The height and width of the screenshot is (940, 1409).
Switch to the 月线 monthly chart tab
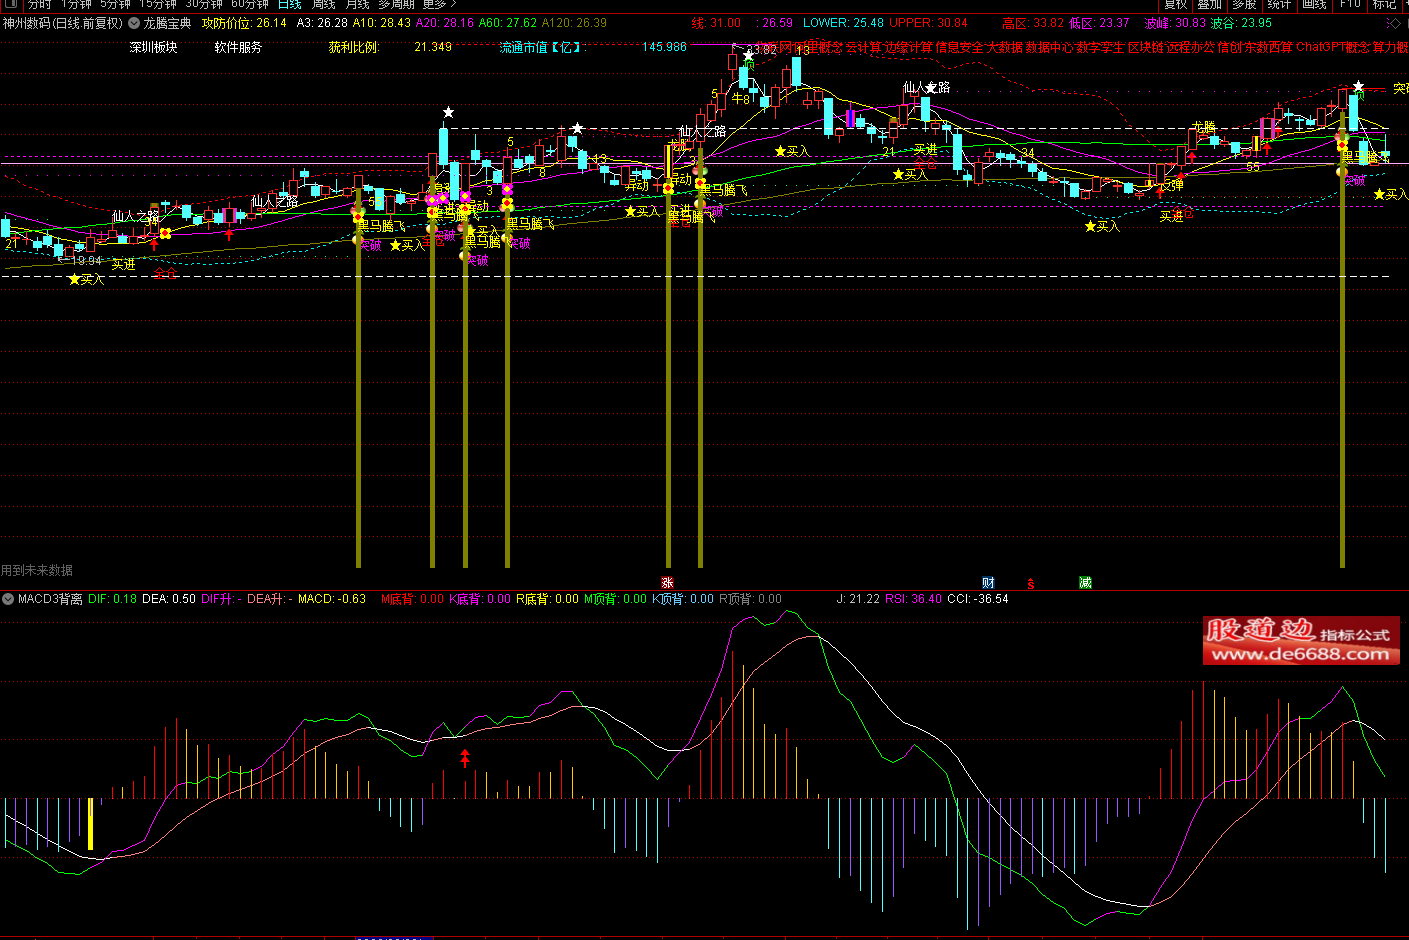(x=358, y=4)
